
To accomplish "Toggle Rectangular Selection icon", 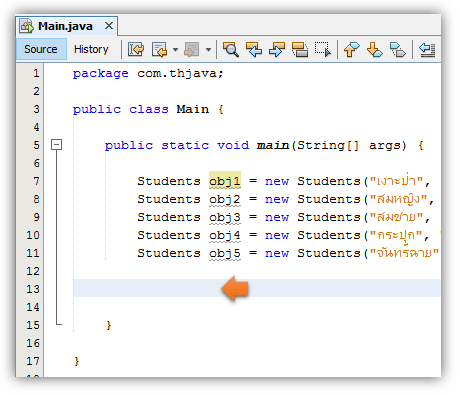I will (x=323, y=50).
